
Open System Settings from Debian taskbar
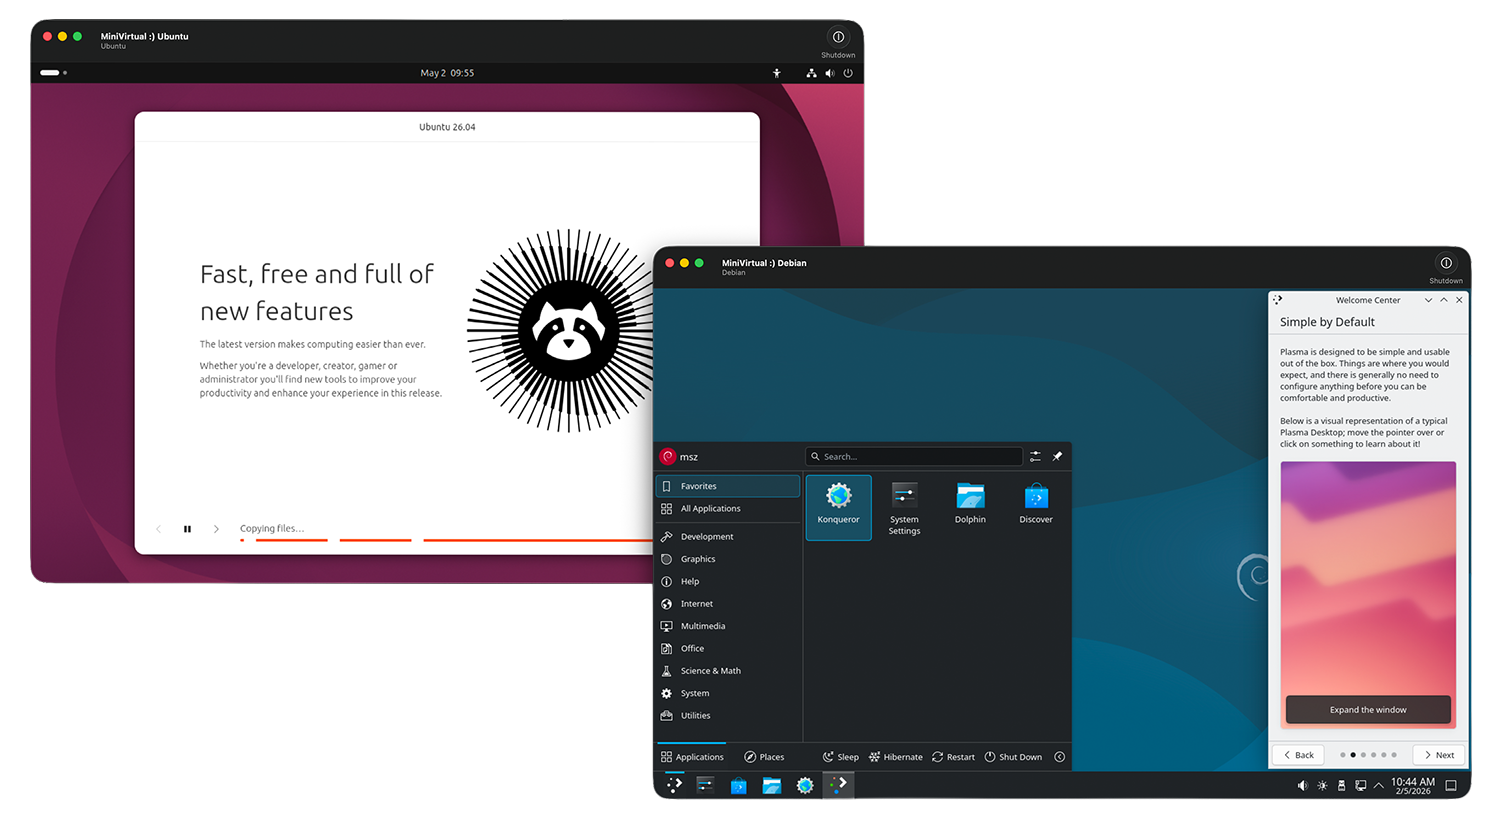pos(706,786)
